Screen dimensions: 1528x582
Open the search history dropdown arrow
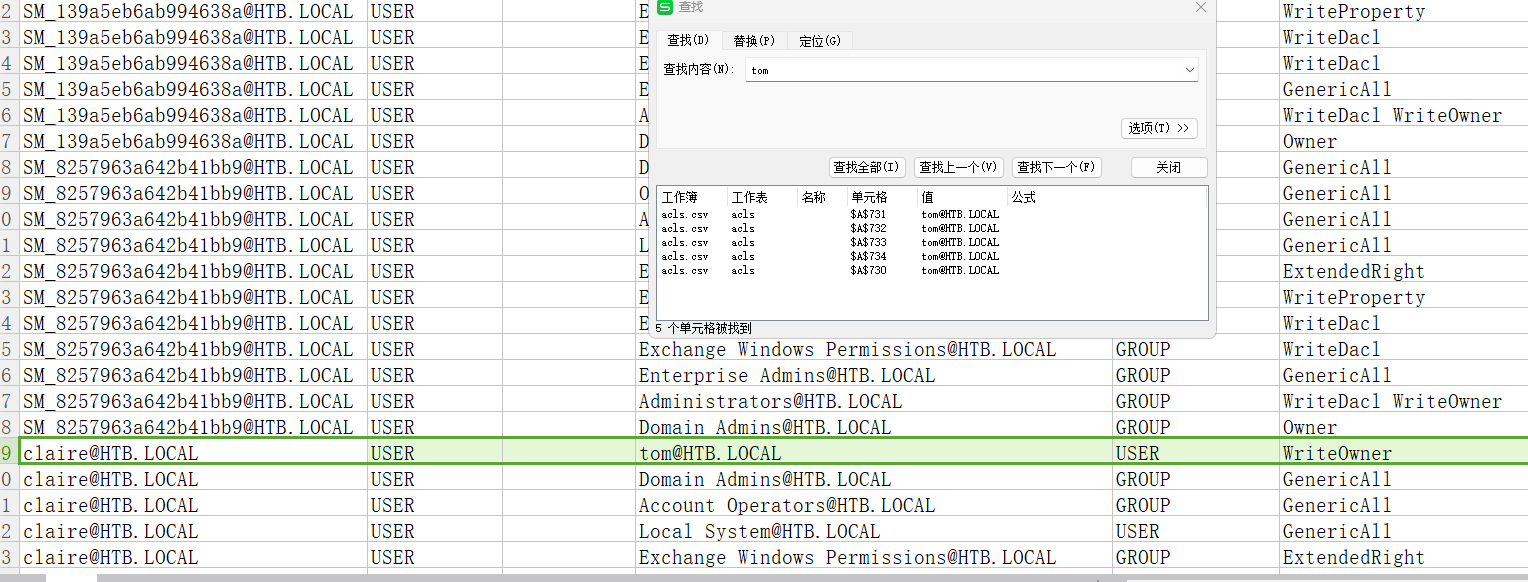click(1189, 70)
